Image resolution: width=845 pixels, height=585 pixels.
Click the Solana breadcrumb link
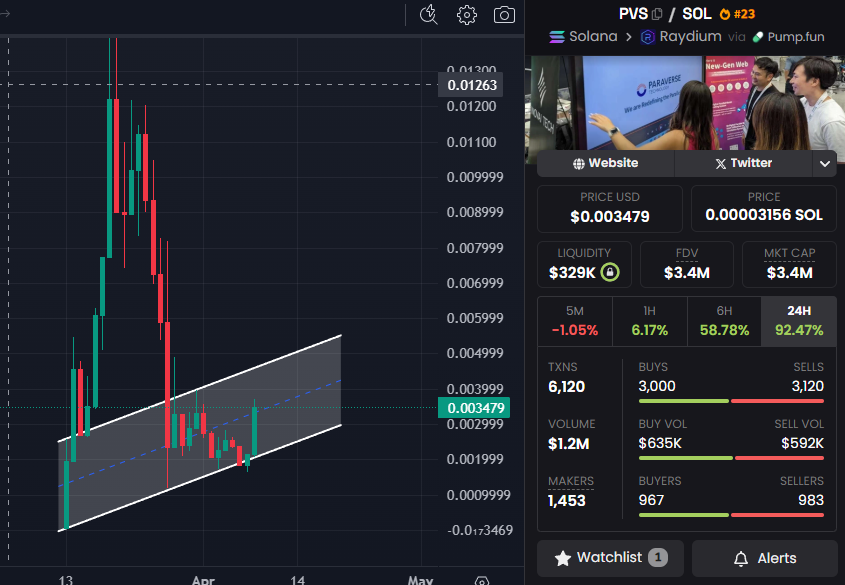click(583, 37)
